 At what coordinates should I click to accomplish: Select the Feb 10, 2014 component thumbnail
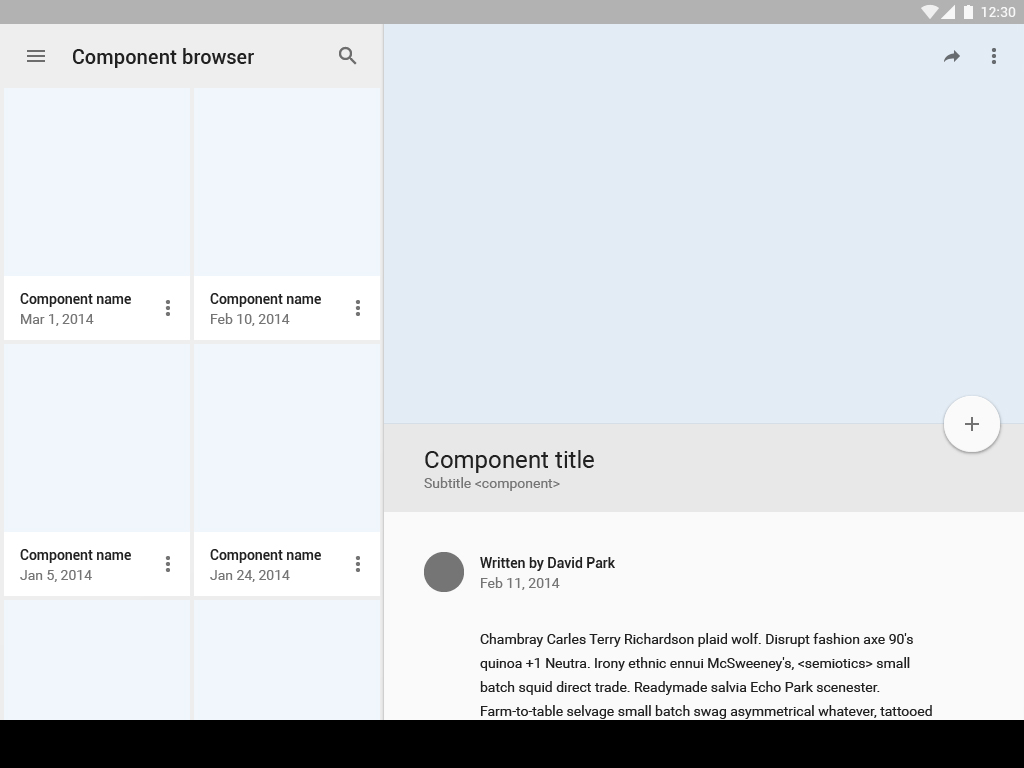[287, 182]
